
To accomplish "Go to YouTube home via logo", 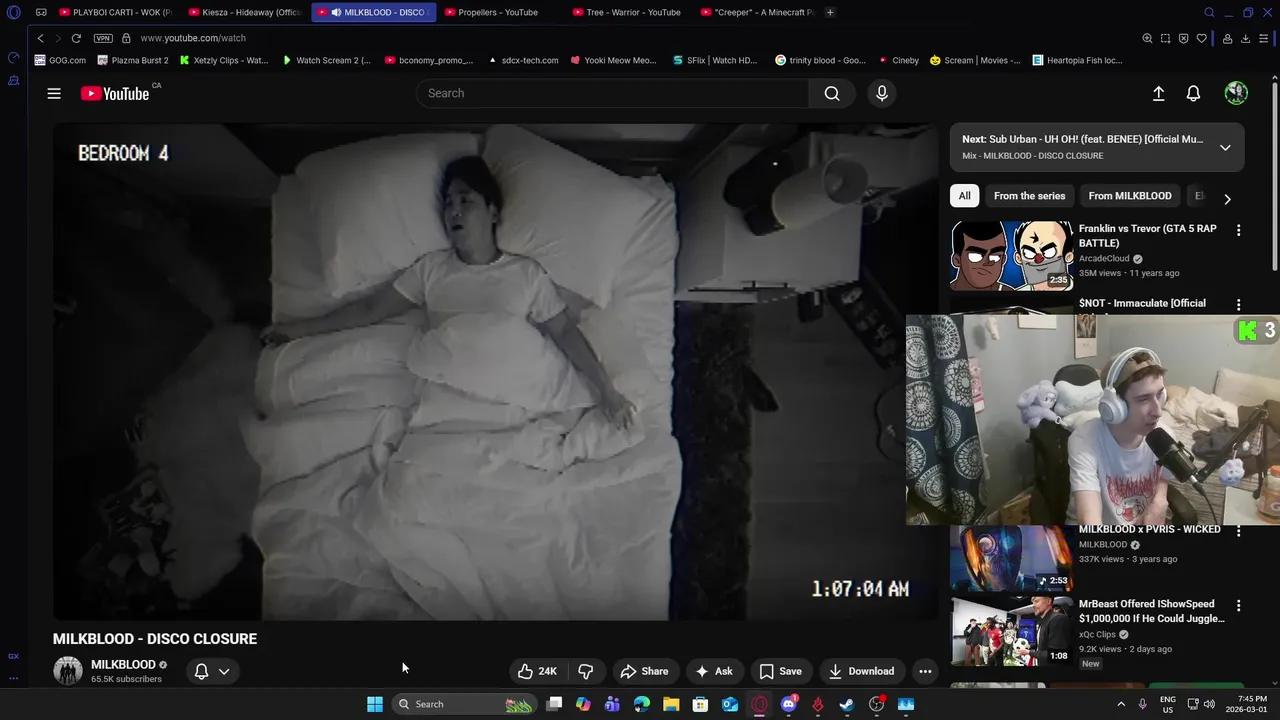I will (115, 93).
